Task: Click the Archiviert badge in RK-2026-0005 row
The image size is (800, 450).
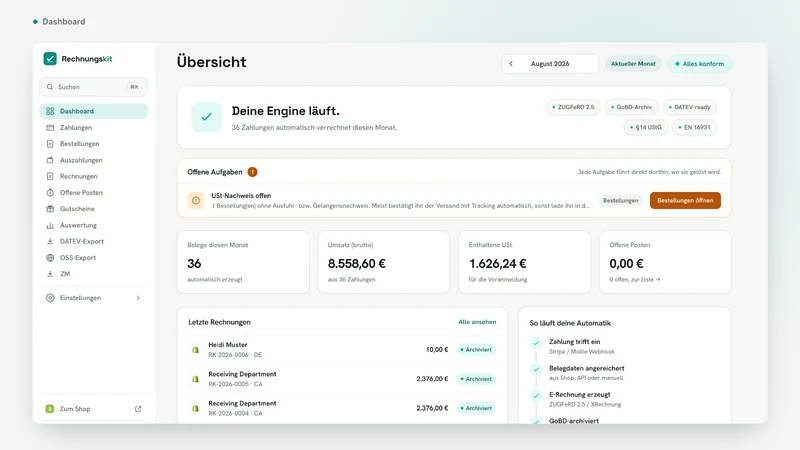Action: tap(476, 379)
